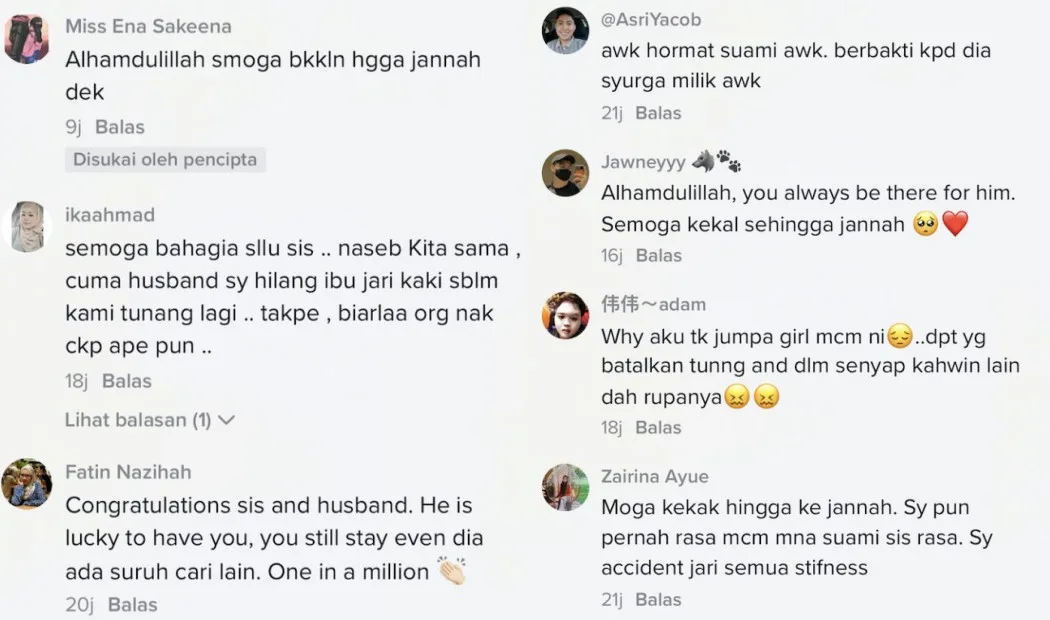Expand replies with the Lihat balasan chevron
This screenshot has height=620, width=1050.
(226, 420)
